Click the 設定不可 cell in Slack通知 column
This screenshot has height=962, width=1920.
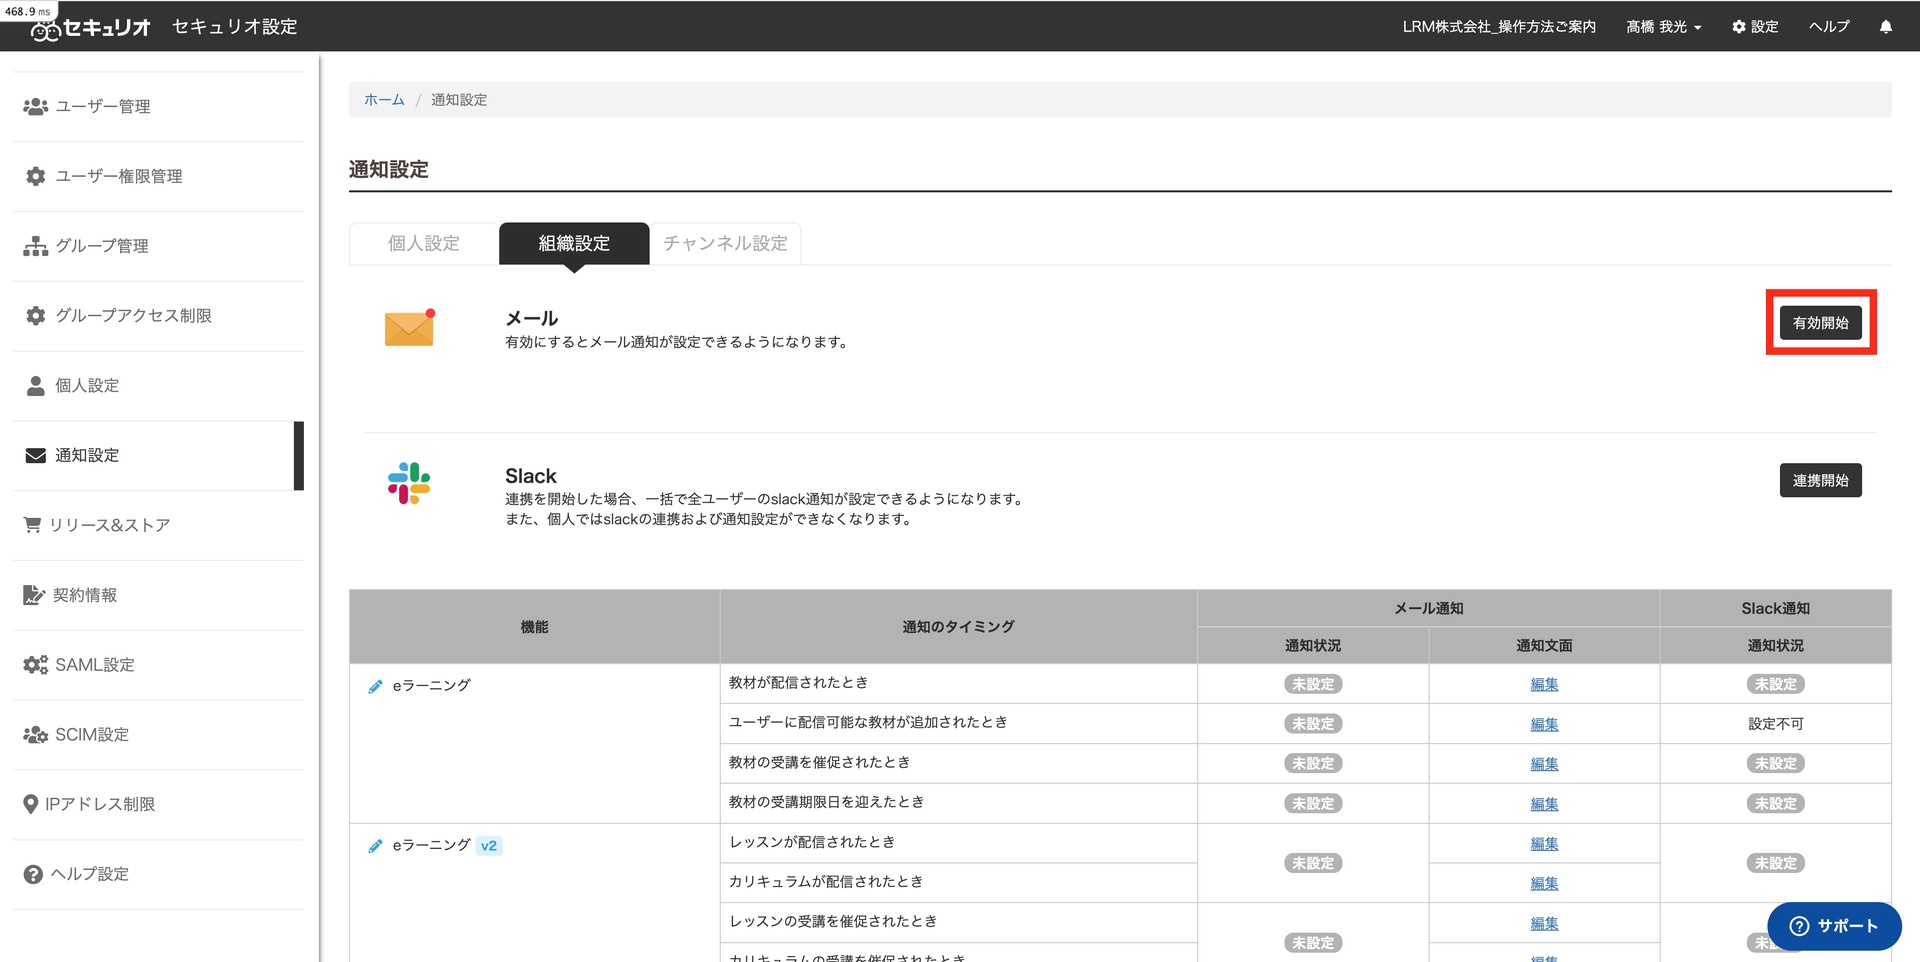1776,724
